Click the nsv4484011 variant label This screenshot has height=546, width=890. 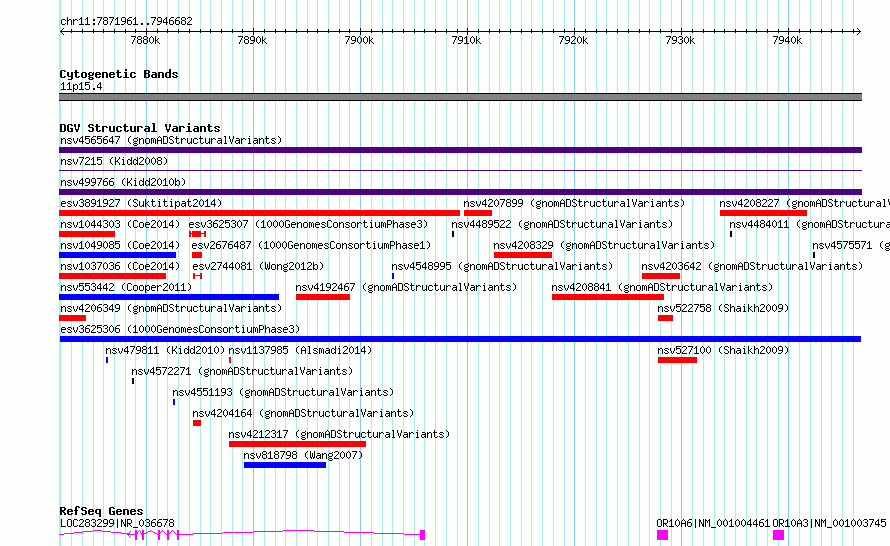click(809, 224)
